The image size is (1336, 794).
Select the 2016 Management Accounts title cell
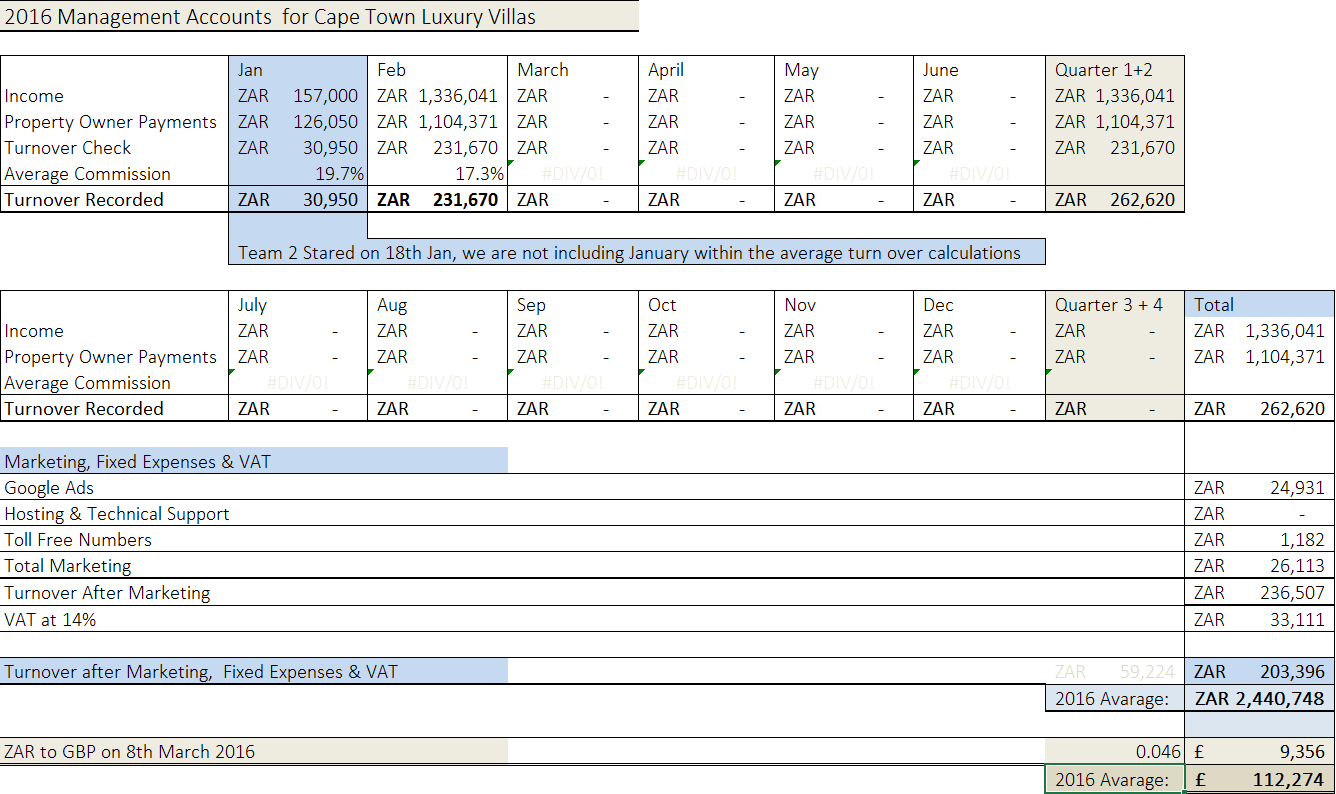pos(319,16)
